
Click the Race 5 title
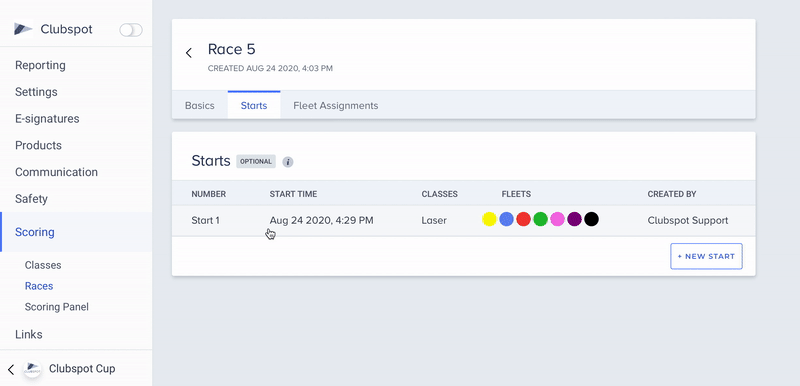tap(232, 49)
